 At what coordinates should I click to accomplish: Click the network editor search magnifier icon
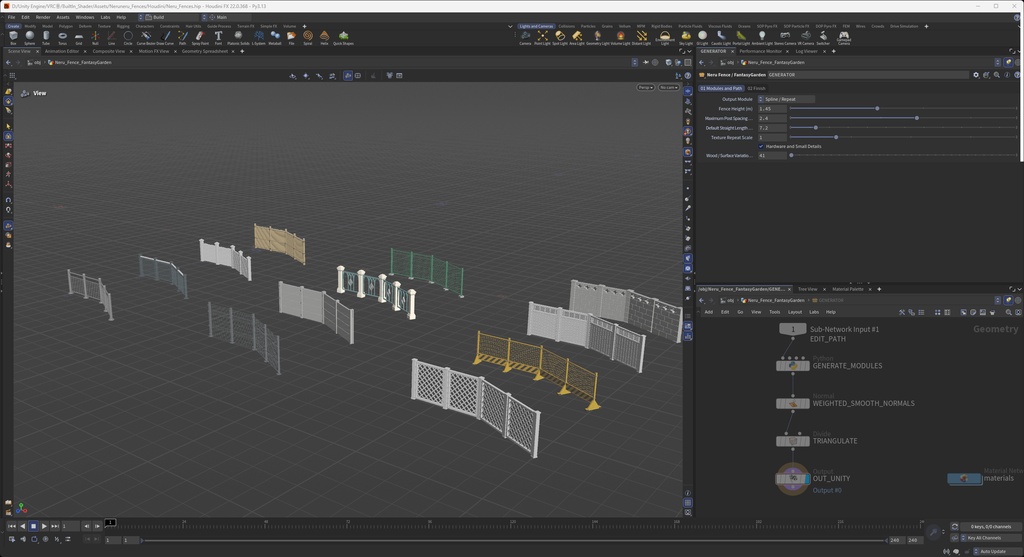pyautogui.click(x=1008, y=312)
